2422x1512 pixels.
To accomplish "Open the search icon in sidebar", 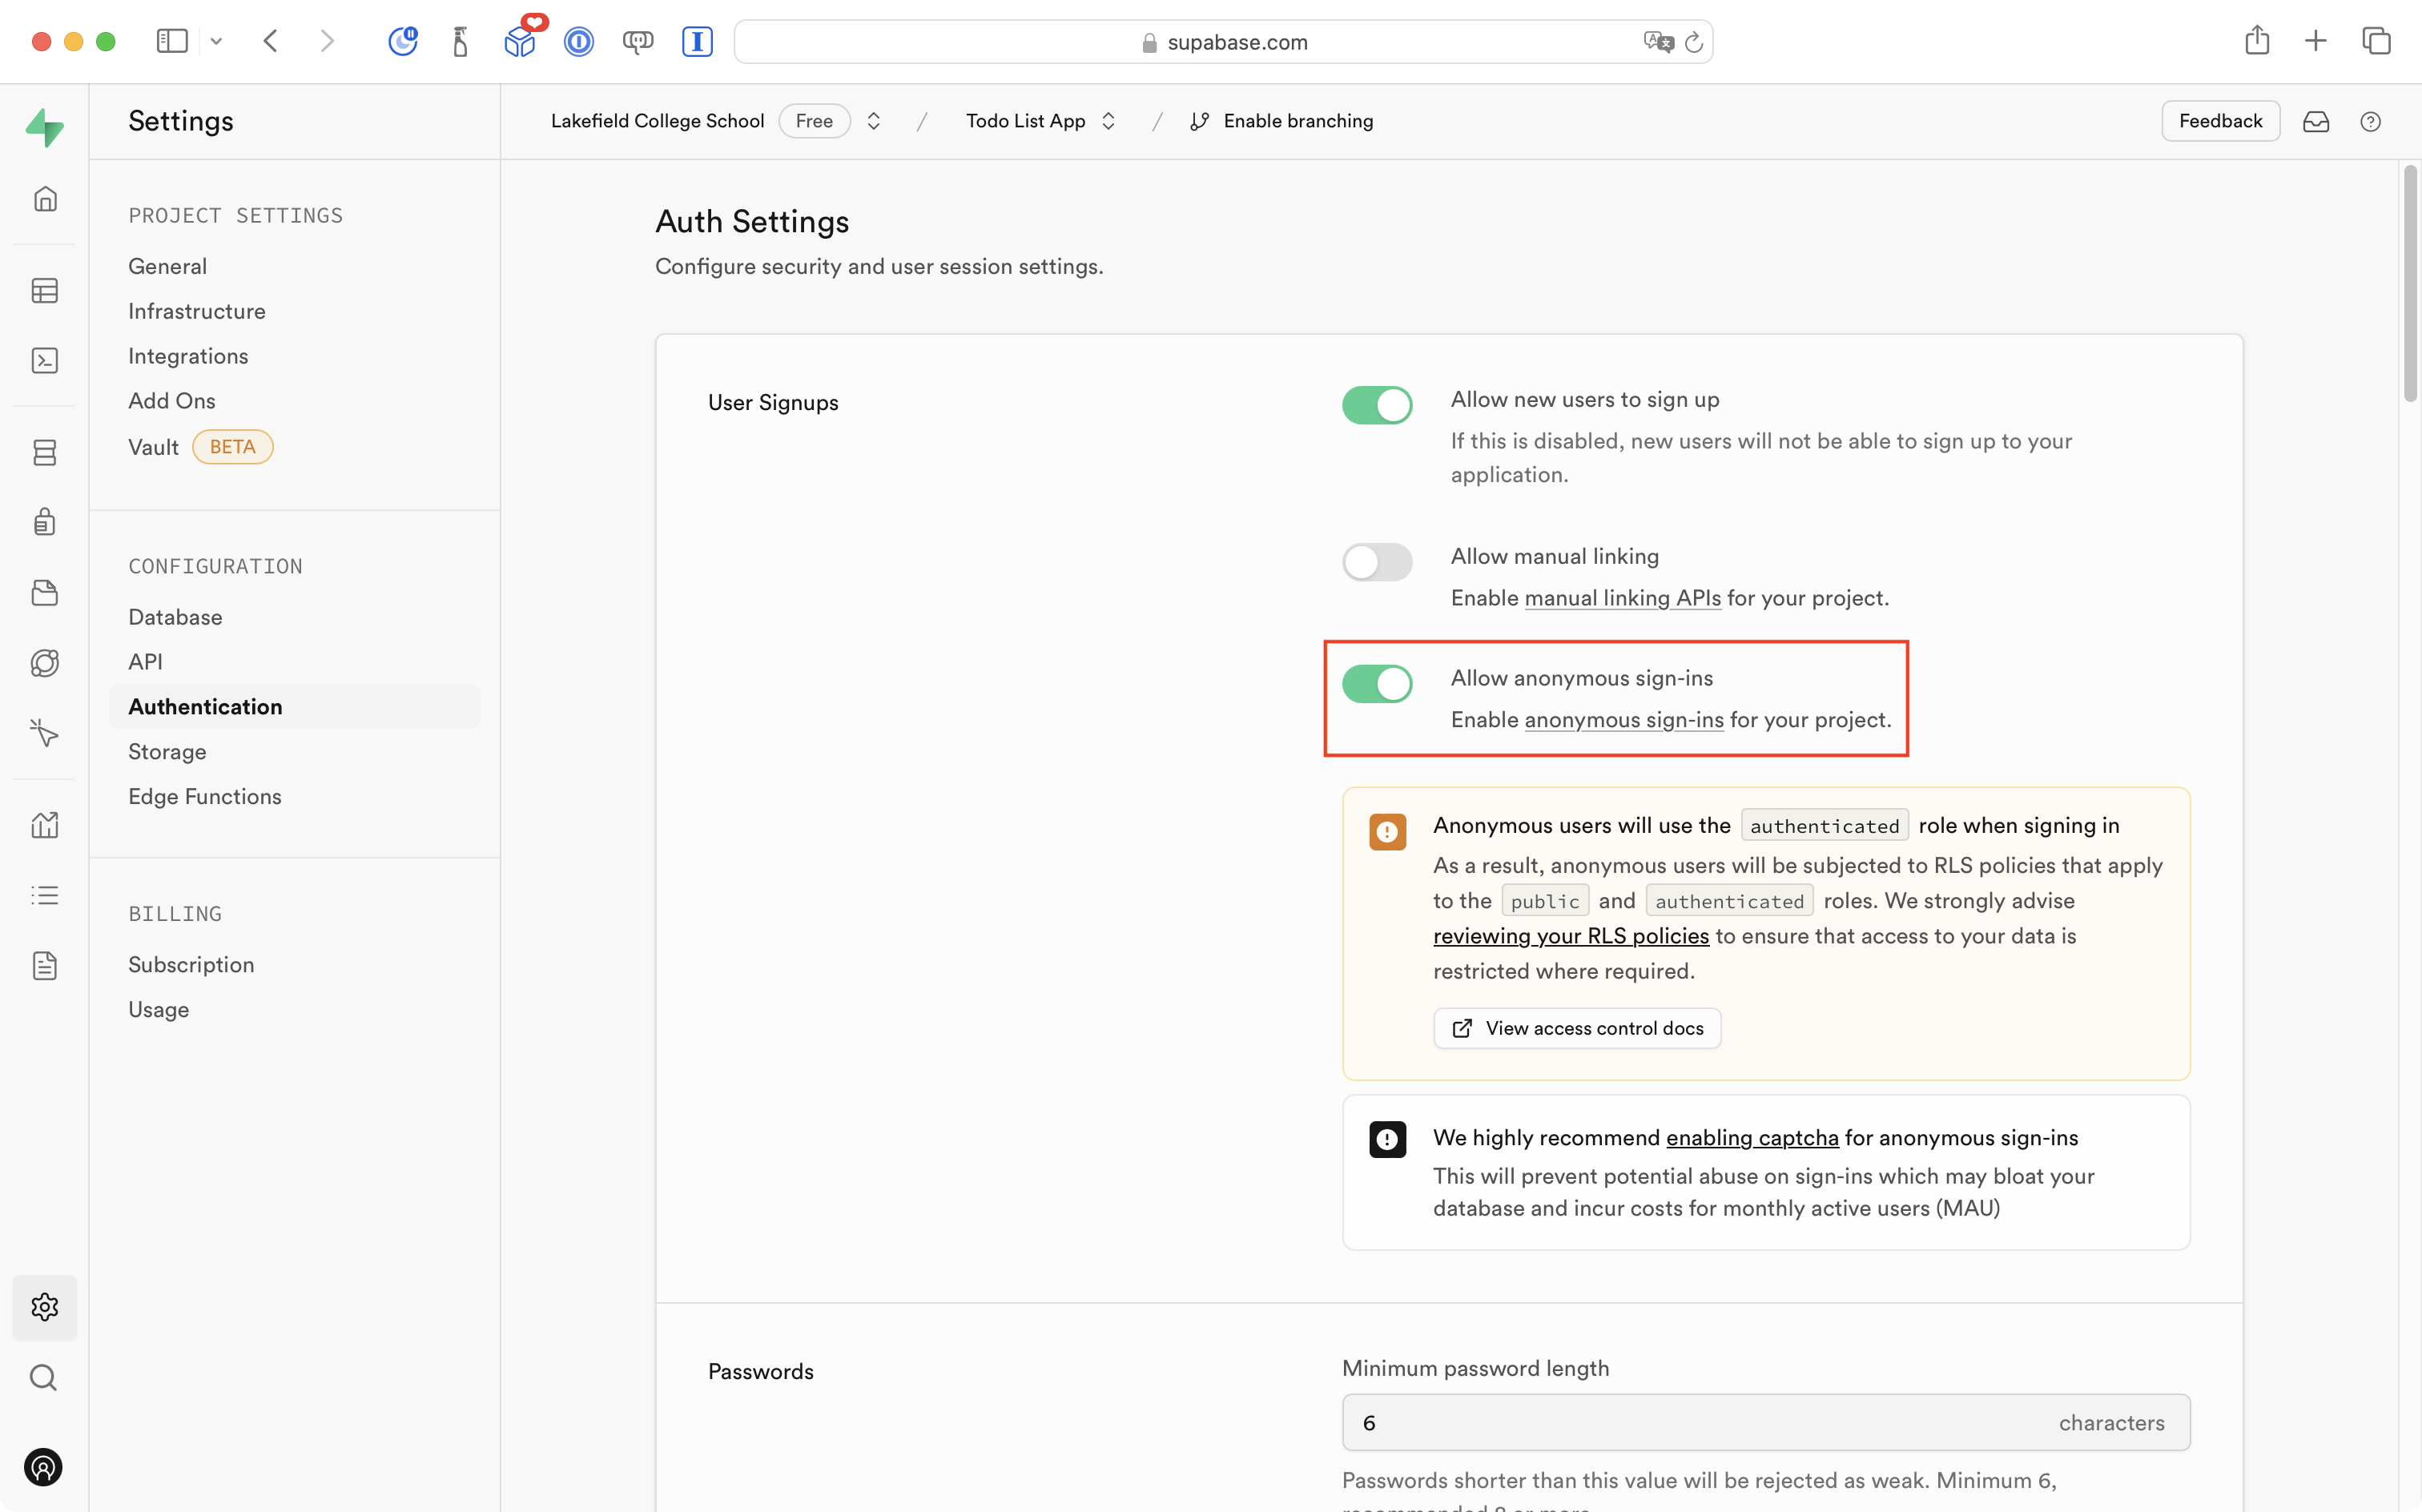I will [43, 1377].
